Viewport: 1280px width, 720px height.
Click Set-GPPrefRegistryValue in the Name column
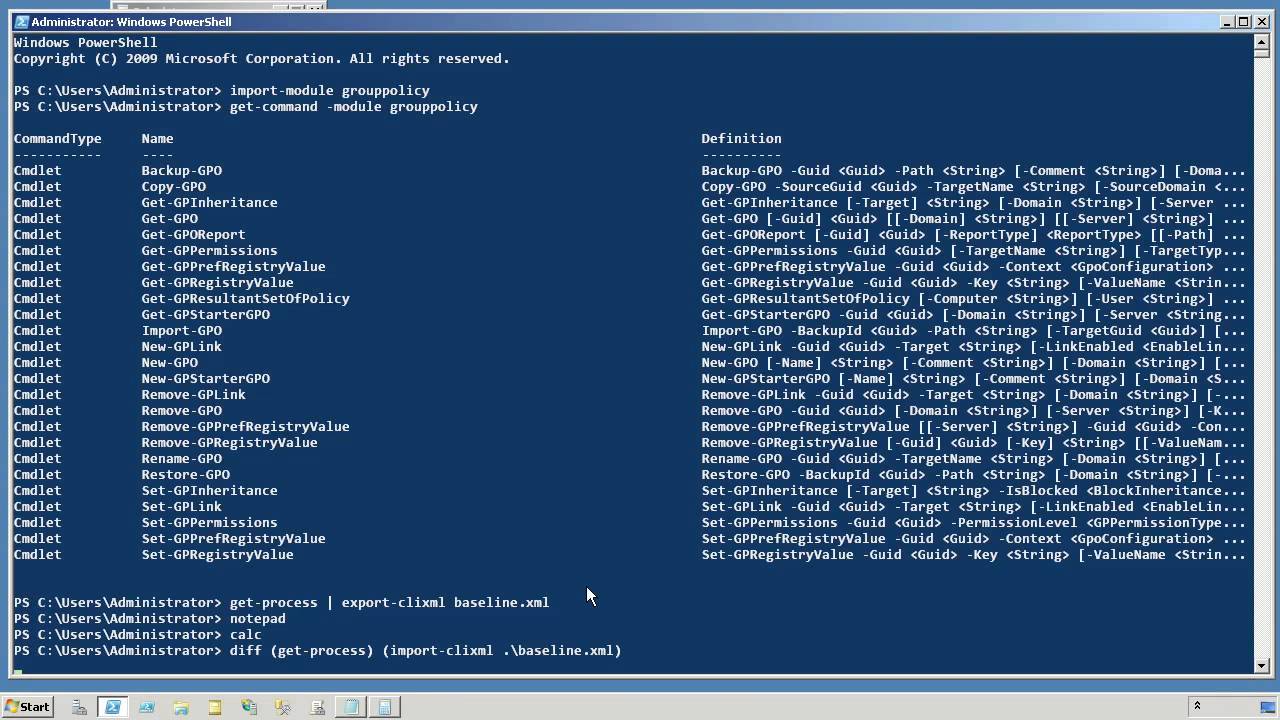[233, 538]
